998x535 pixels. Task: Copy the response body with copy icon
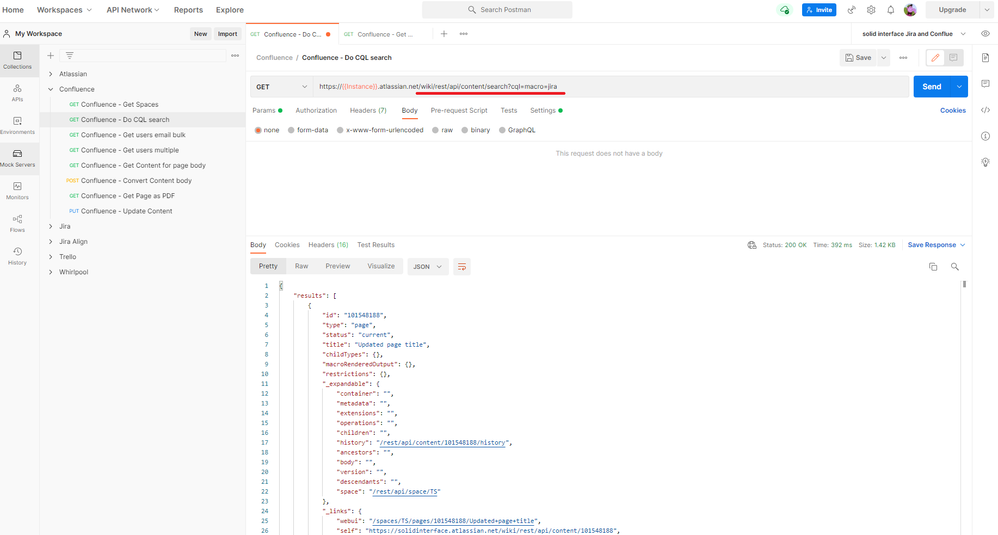[933, 267]
